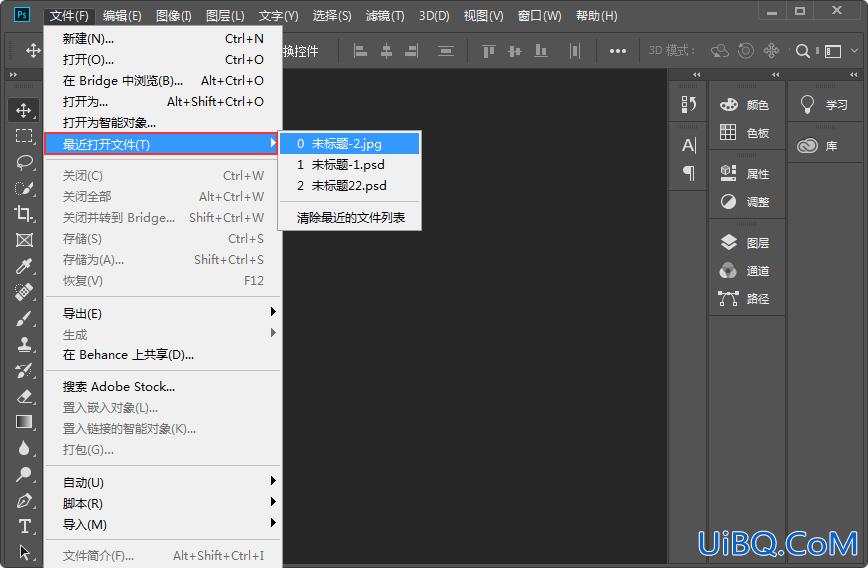The height and width of the screenshot is (568, 868).
Task: Select the Spot Healing Brush tool
Action: coord(24,292)
